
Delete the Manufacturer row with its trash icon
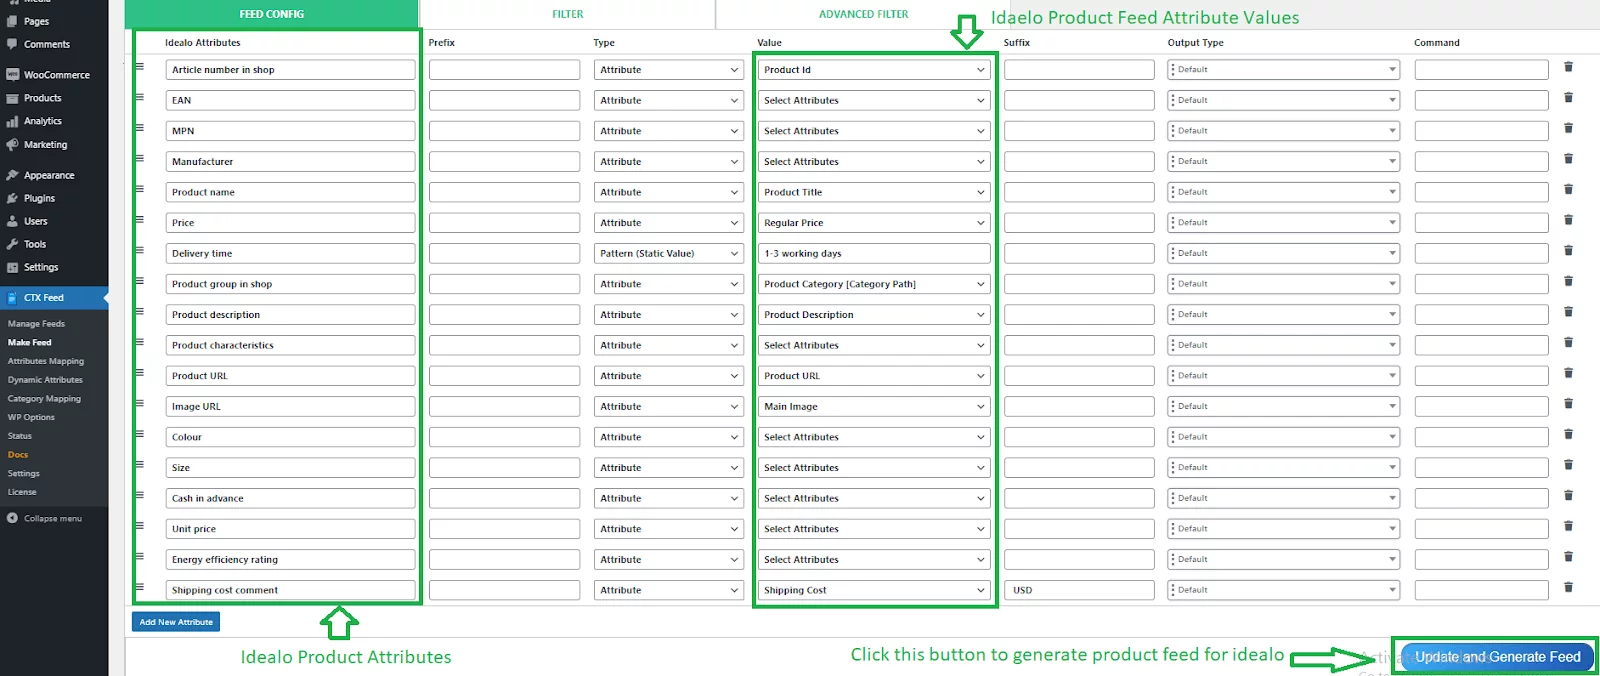(1568, 159)
